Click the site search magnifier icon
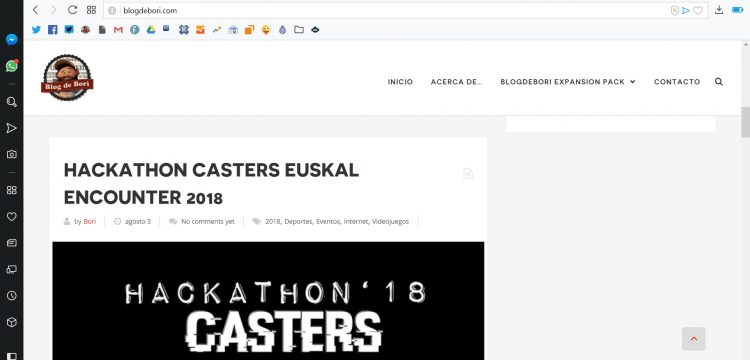 coord(718,82)
